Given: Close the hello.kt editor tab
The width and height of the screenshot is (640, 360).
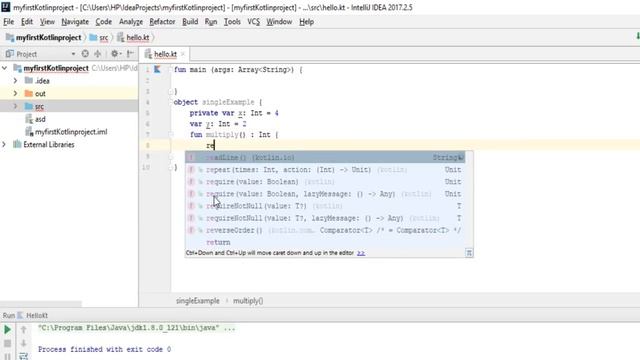Looking at the screenshot, I should [183, 54].
